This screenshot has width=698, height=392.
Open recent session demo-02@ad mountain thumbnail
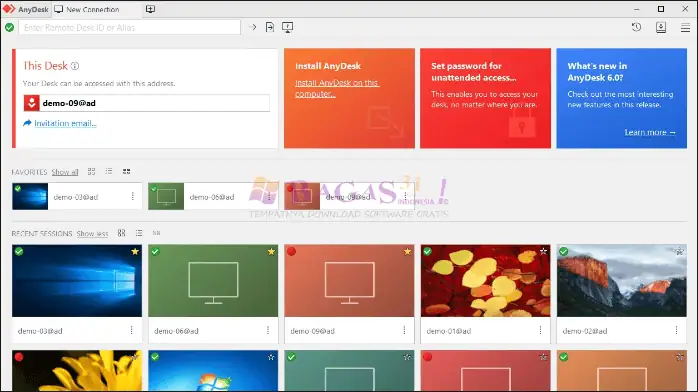click(622, 281)
